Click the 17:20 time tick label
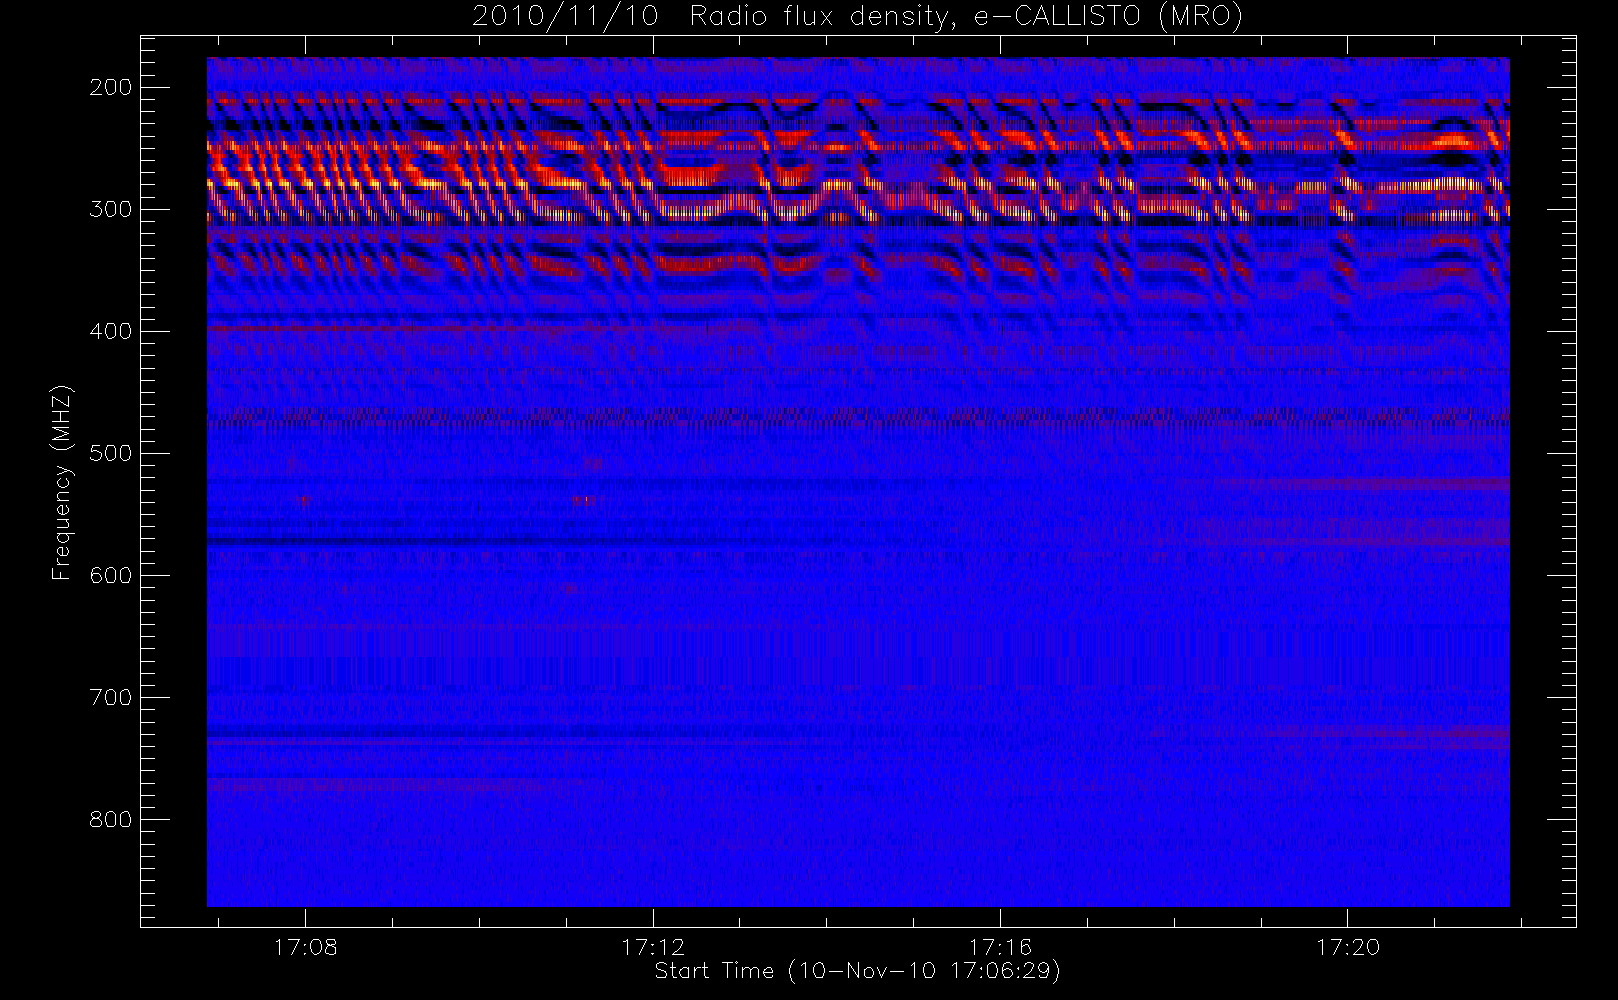Viewport: 1618px width, 1000px height. coord(1348,947)
